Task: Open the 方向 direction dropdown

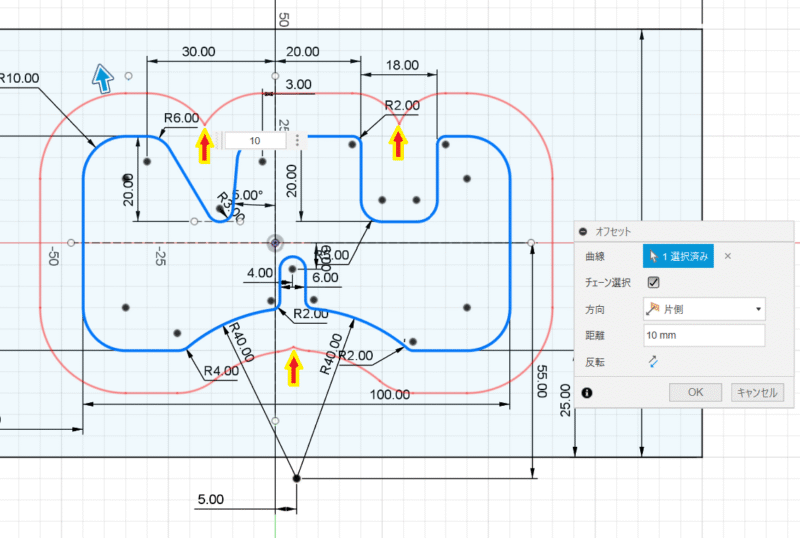Action: click(x=704, y=309)
